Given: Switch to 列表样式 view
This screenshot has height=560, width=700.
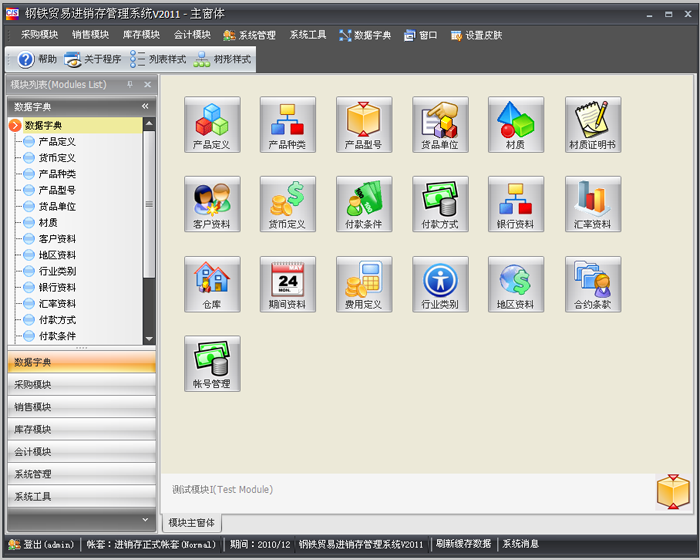Looking at the screenshot, I should tap(159, 60).
